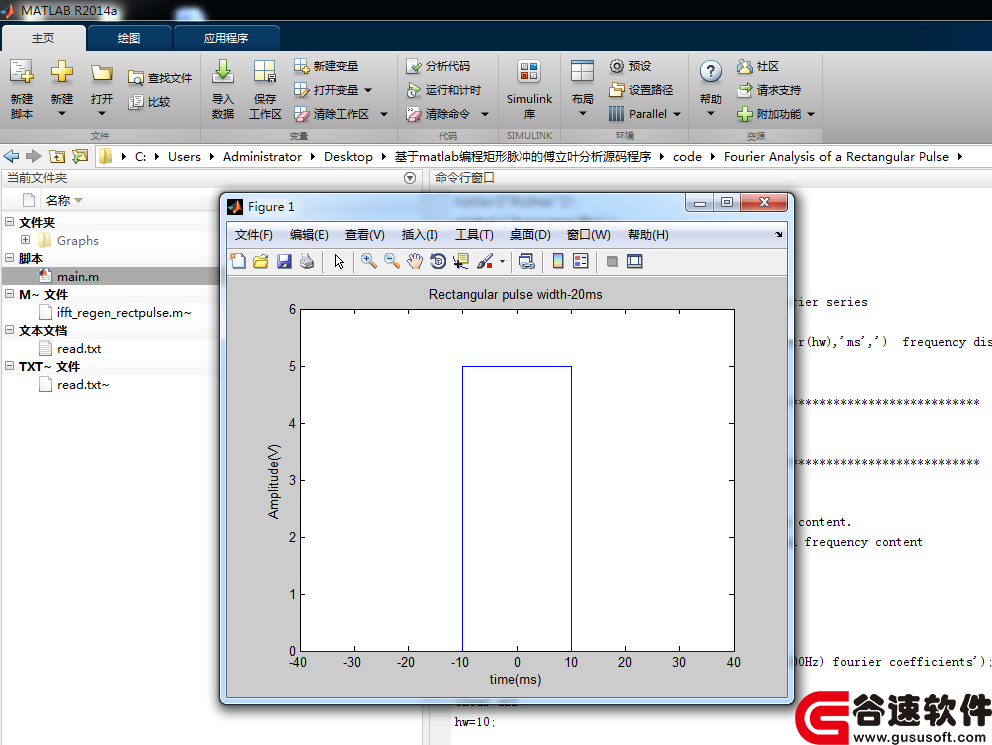Click the Open folder icon in the ribbon
Image resolution: width=992 pixels, height=745 pixels.
tap(101, 72)
